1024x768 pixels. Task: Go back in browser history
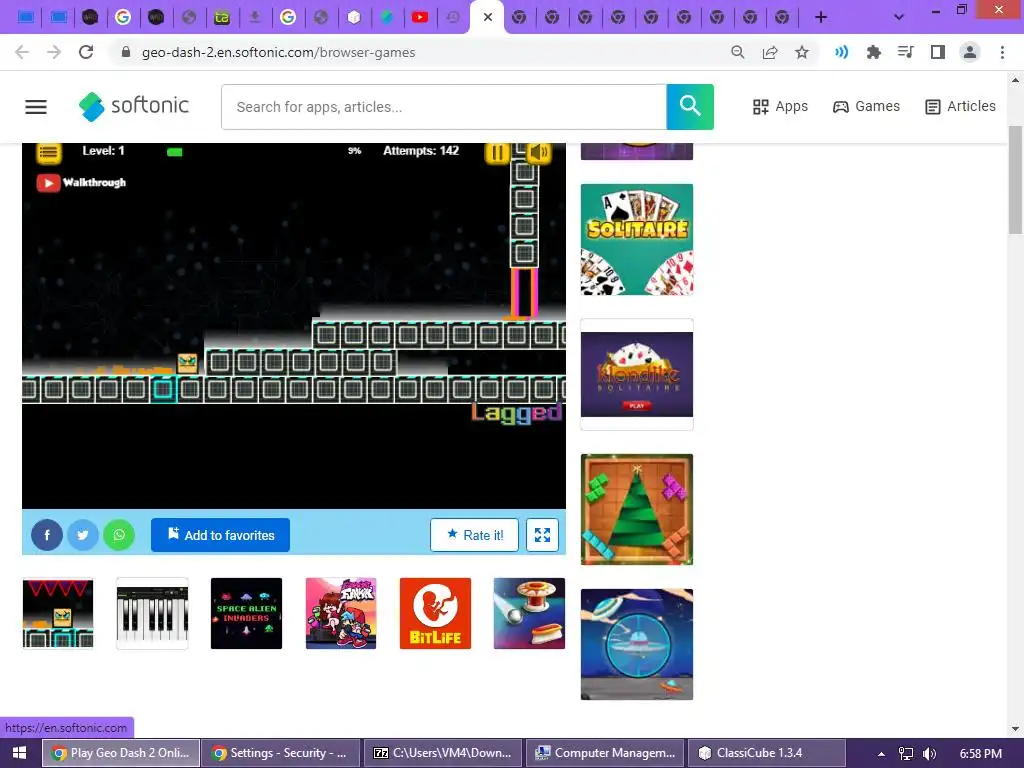point(22,52)
